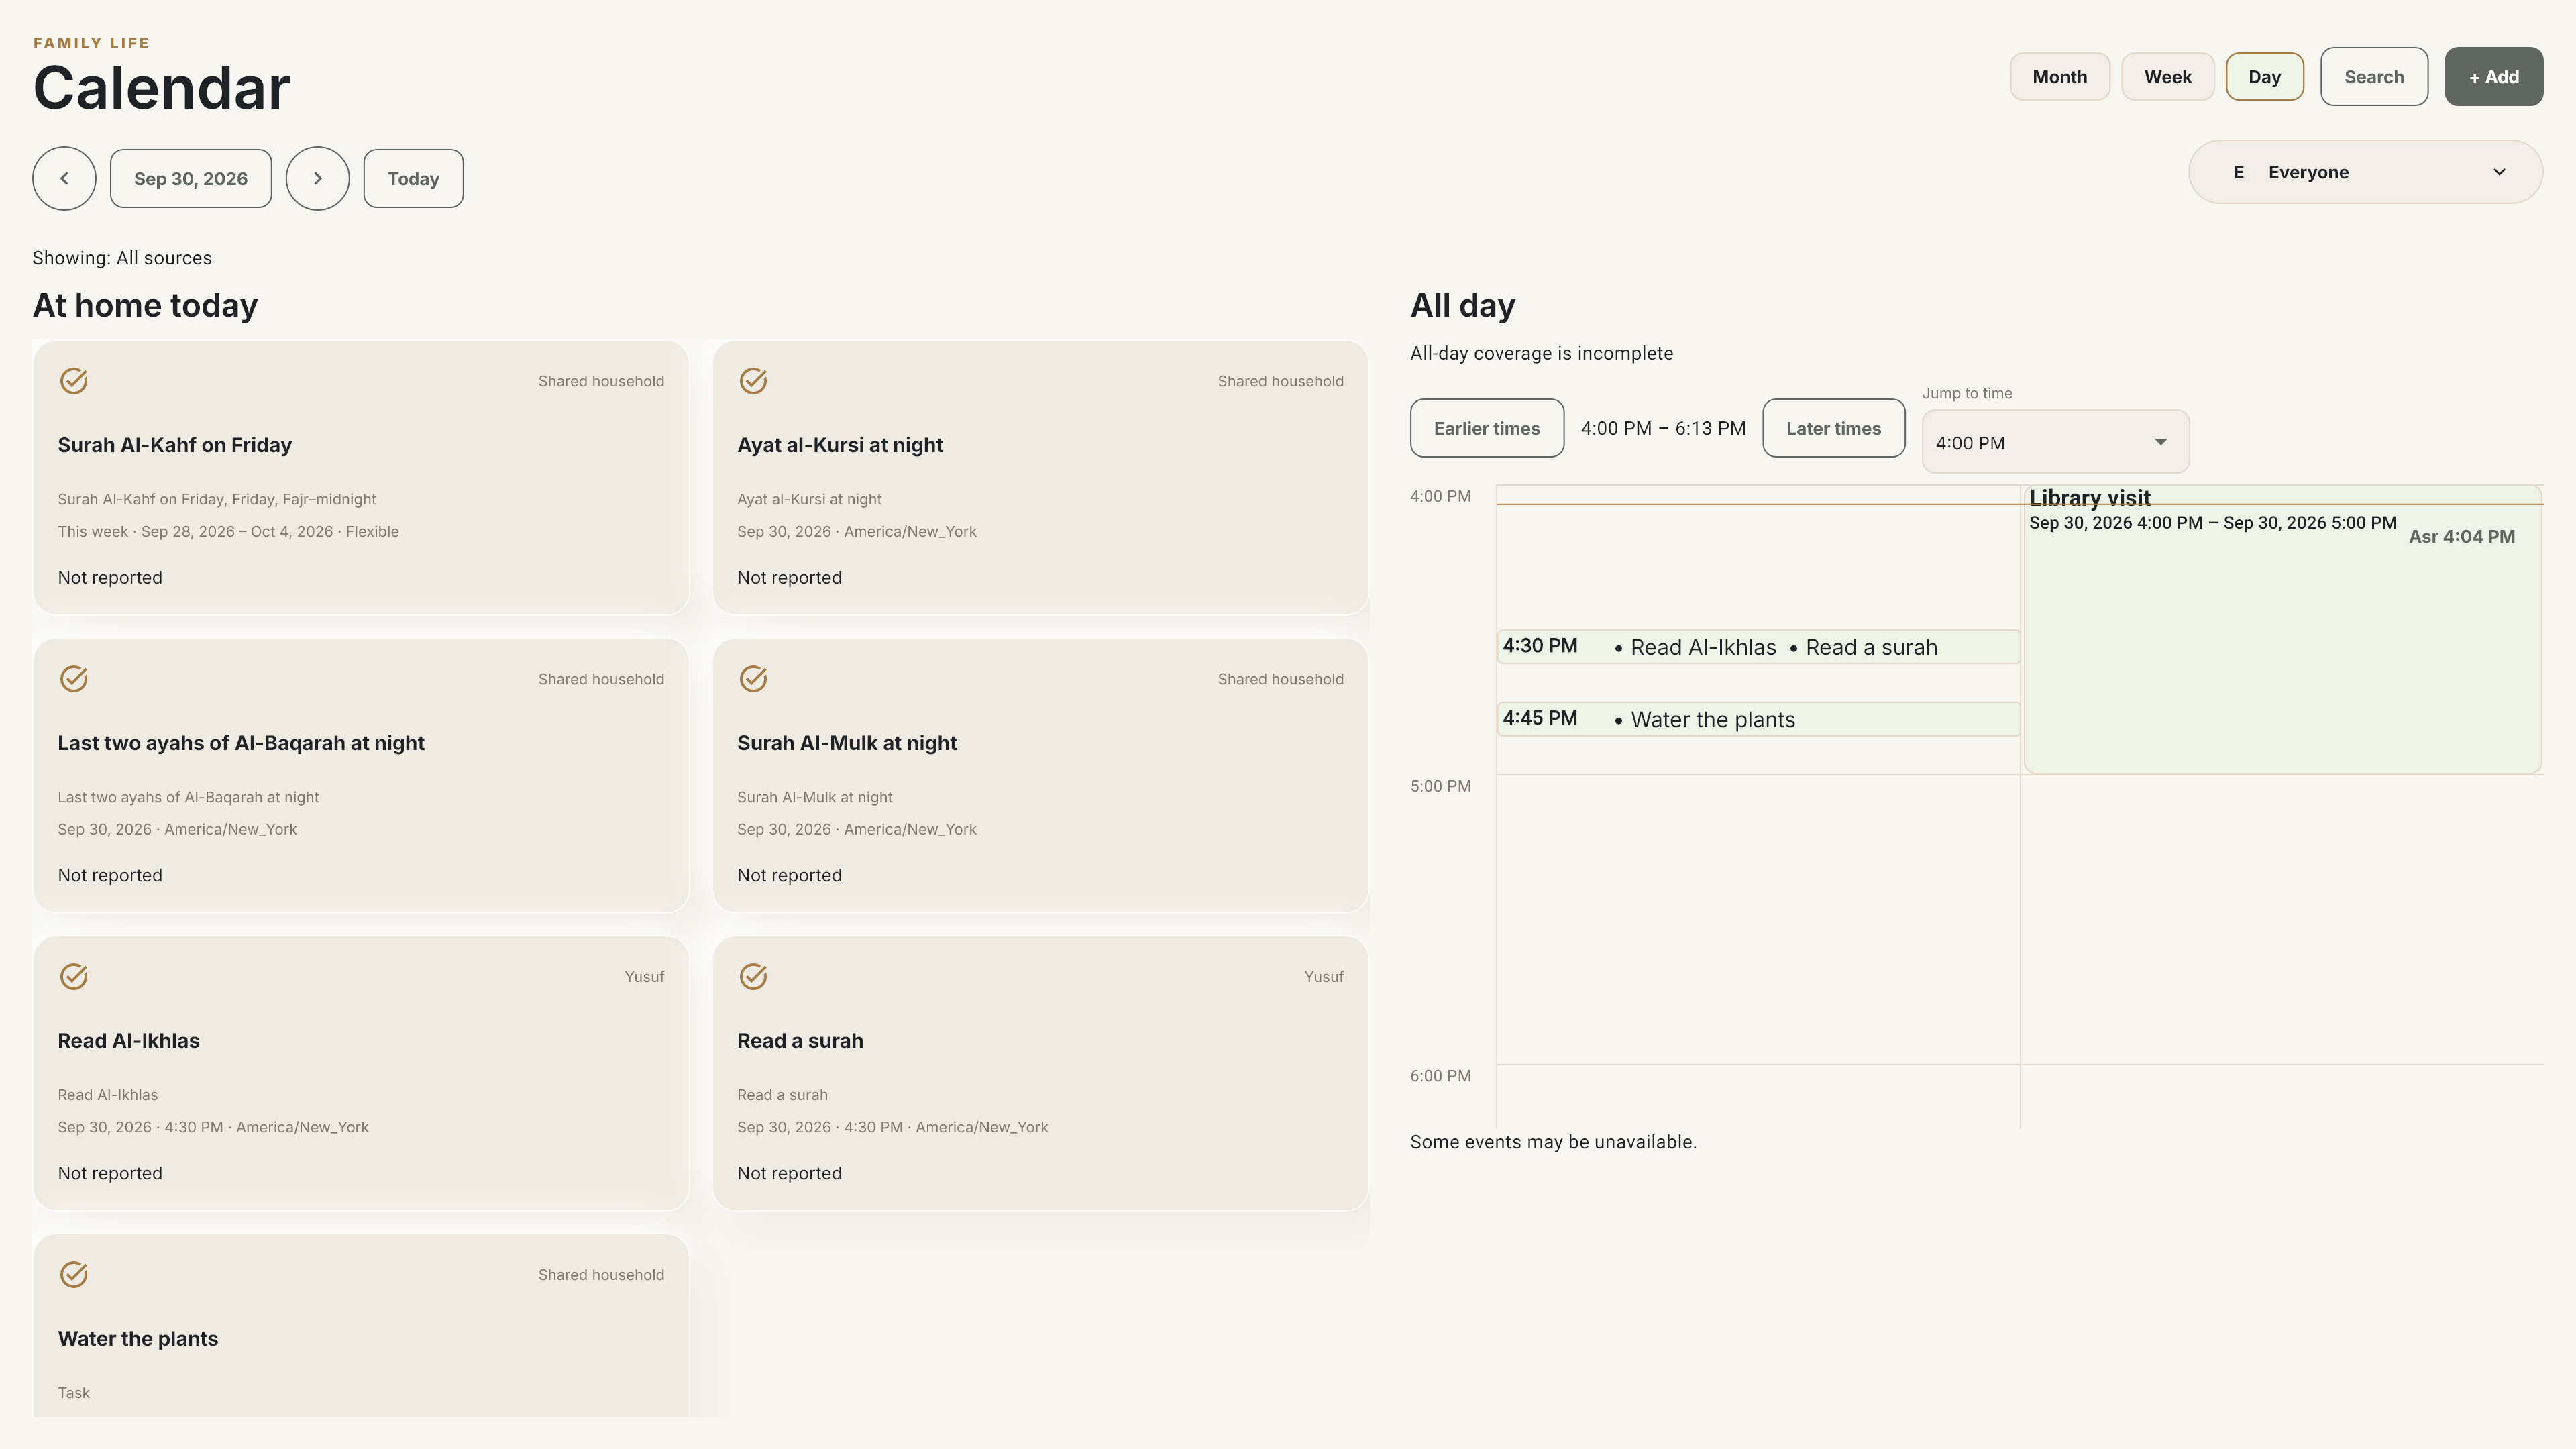This screenshot has height=1449, width=2576.
Task: Show Earlier times
Action: coord(1486,428)
